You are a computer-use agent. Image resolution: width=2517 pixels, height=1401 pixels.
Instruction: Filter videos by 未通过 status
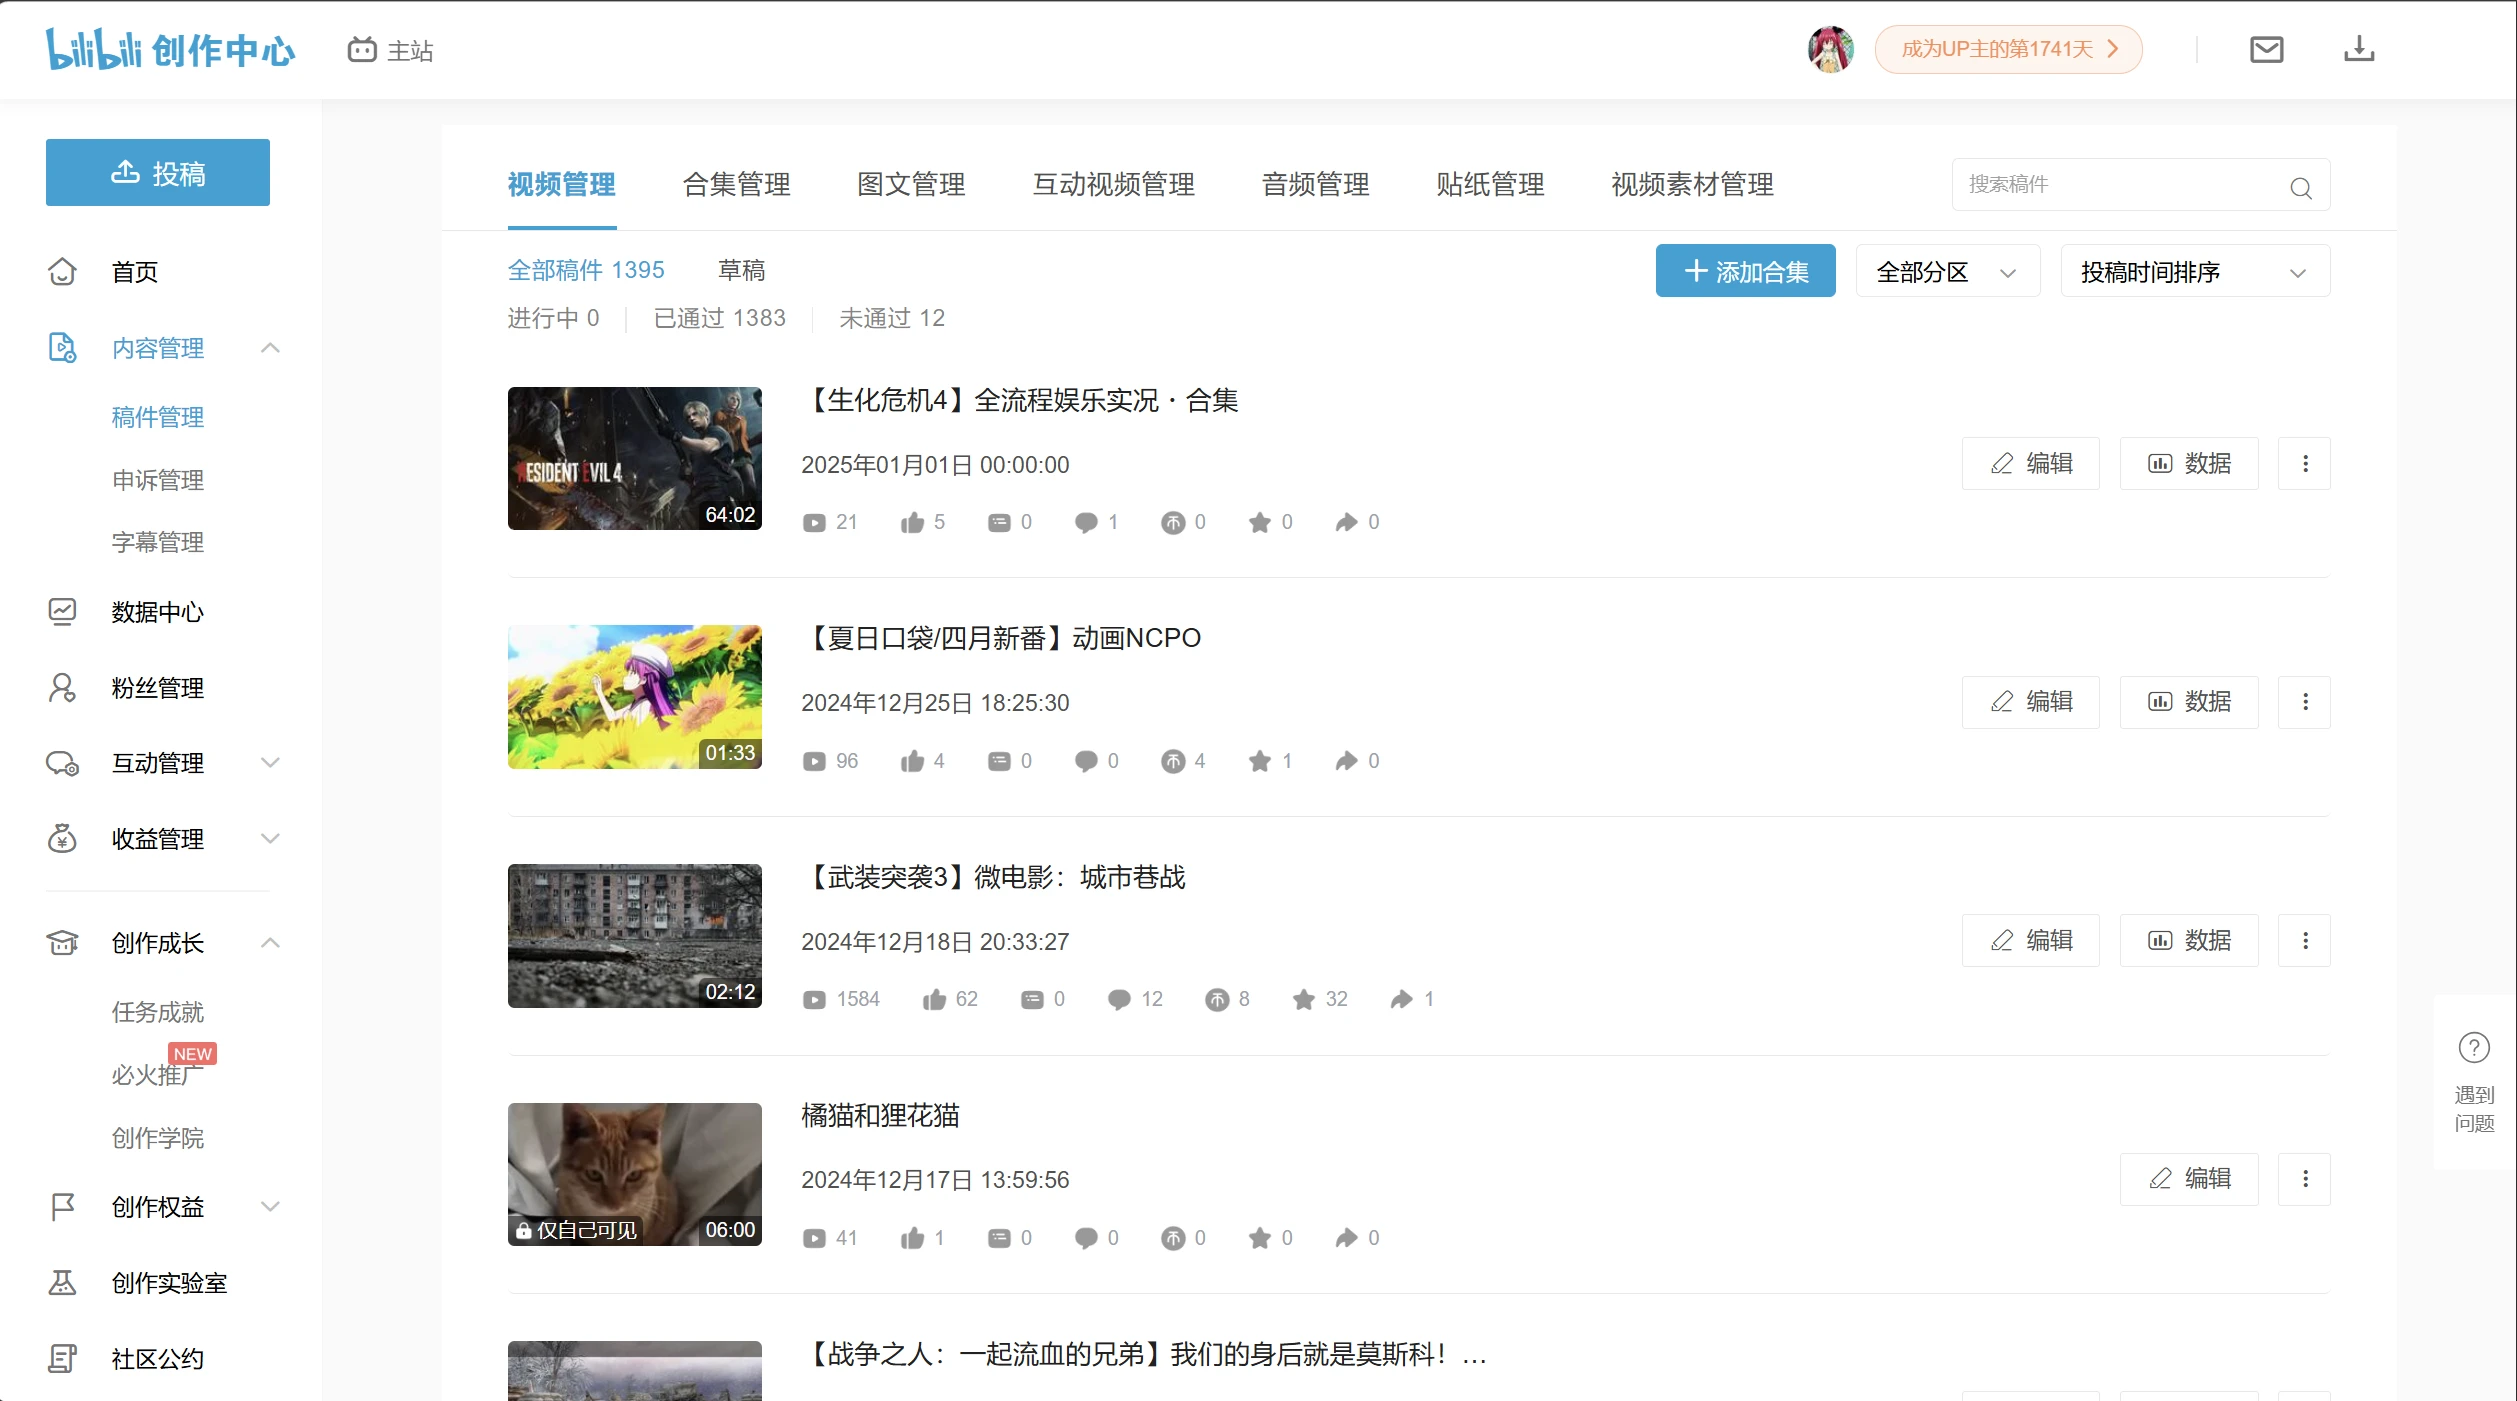coord(891,317)
